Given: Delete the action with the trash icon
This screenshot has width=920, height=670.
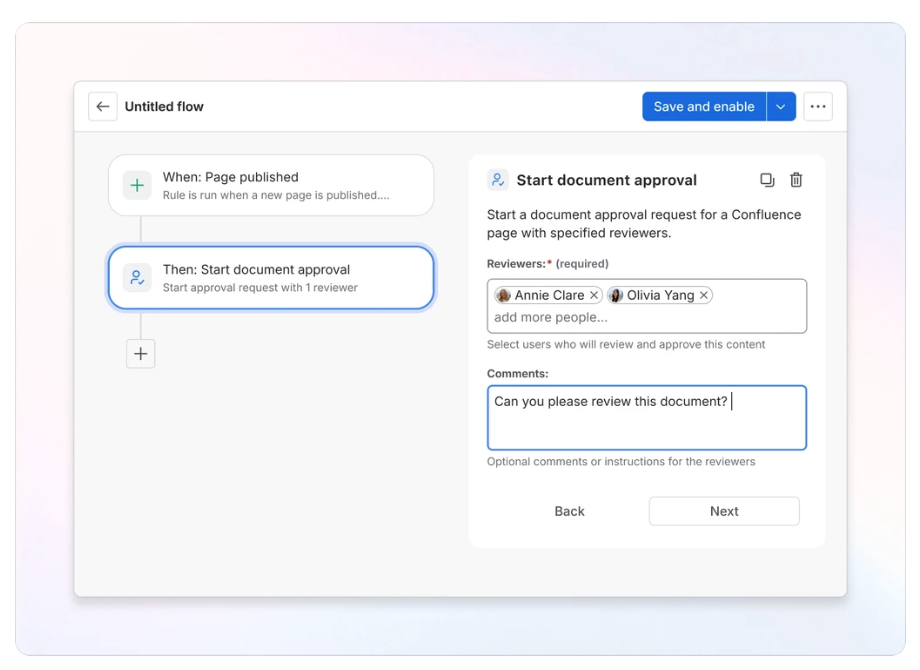Looking at the screenshot, I should point(796,180).
